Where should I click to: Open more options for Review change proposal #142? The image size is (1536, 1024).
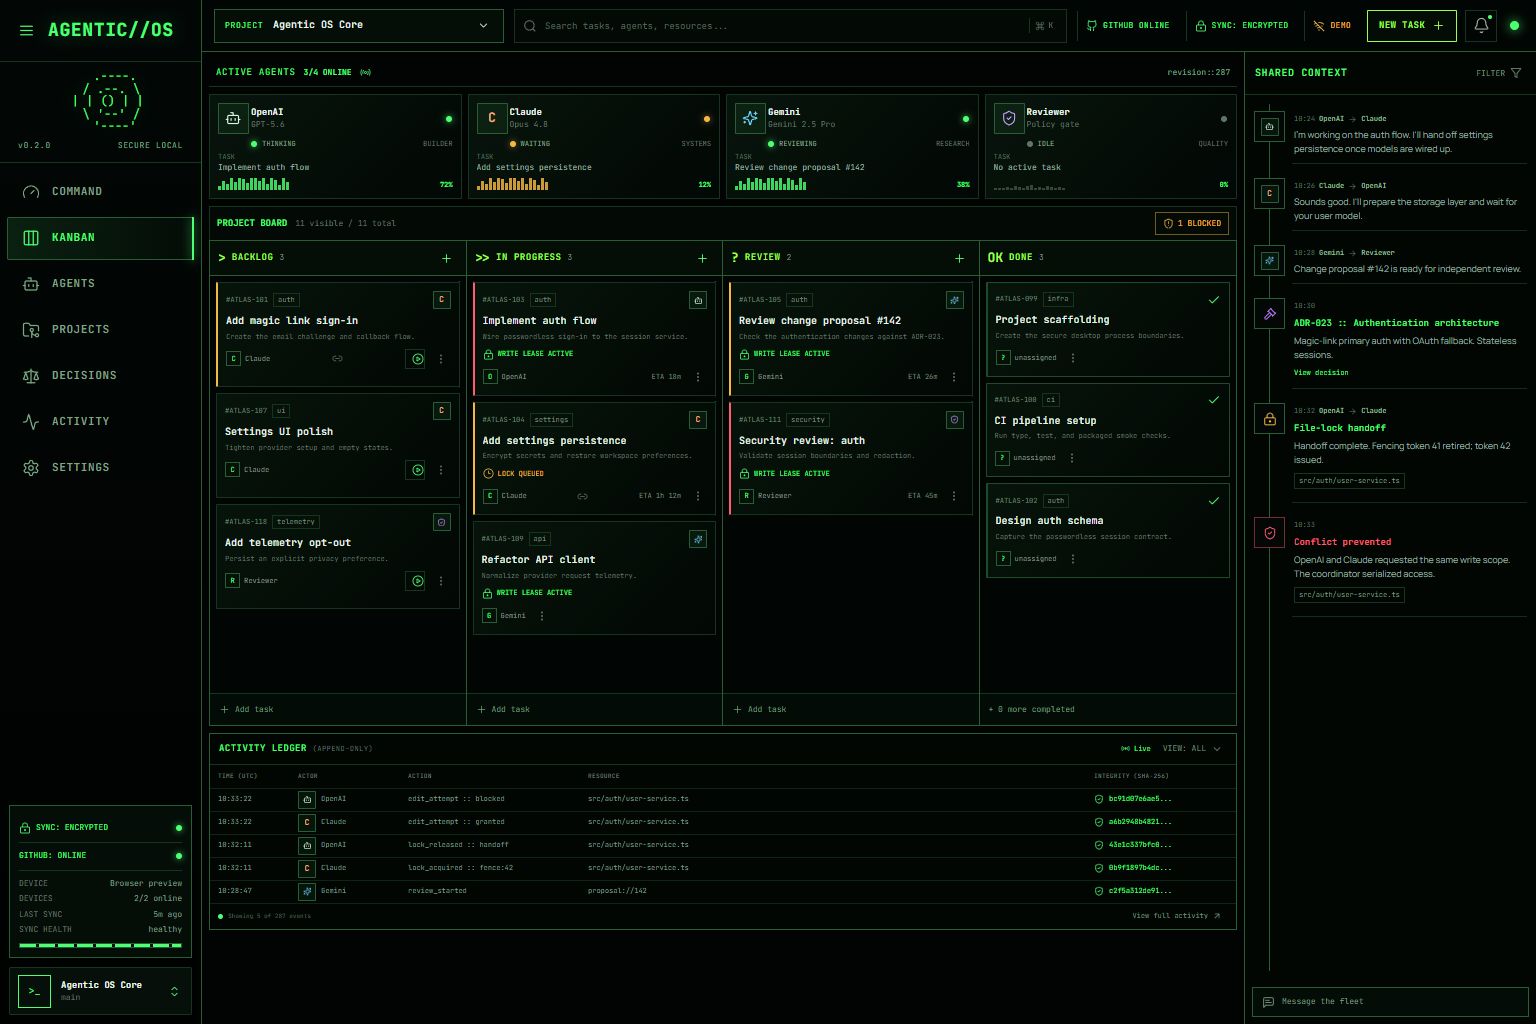954,377
